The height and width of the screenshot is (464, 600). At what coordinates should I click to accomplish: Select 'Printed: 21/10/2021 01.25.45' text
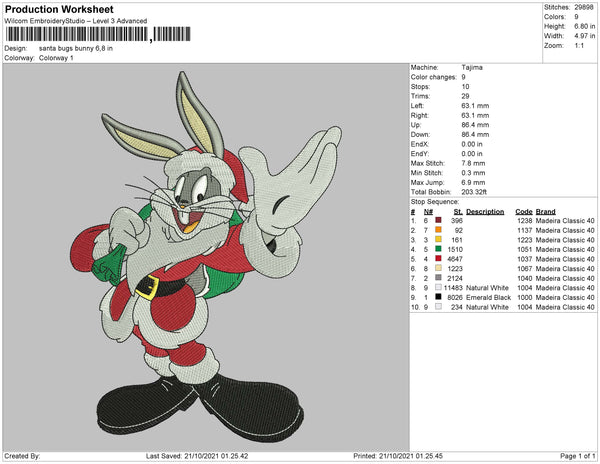tap(398, 456)
